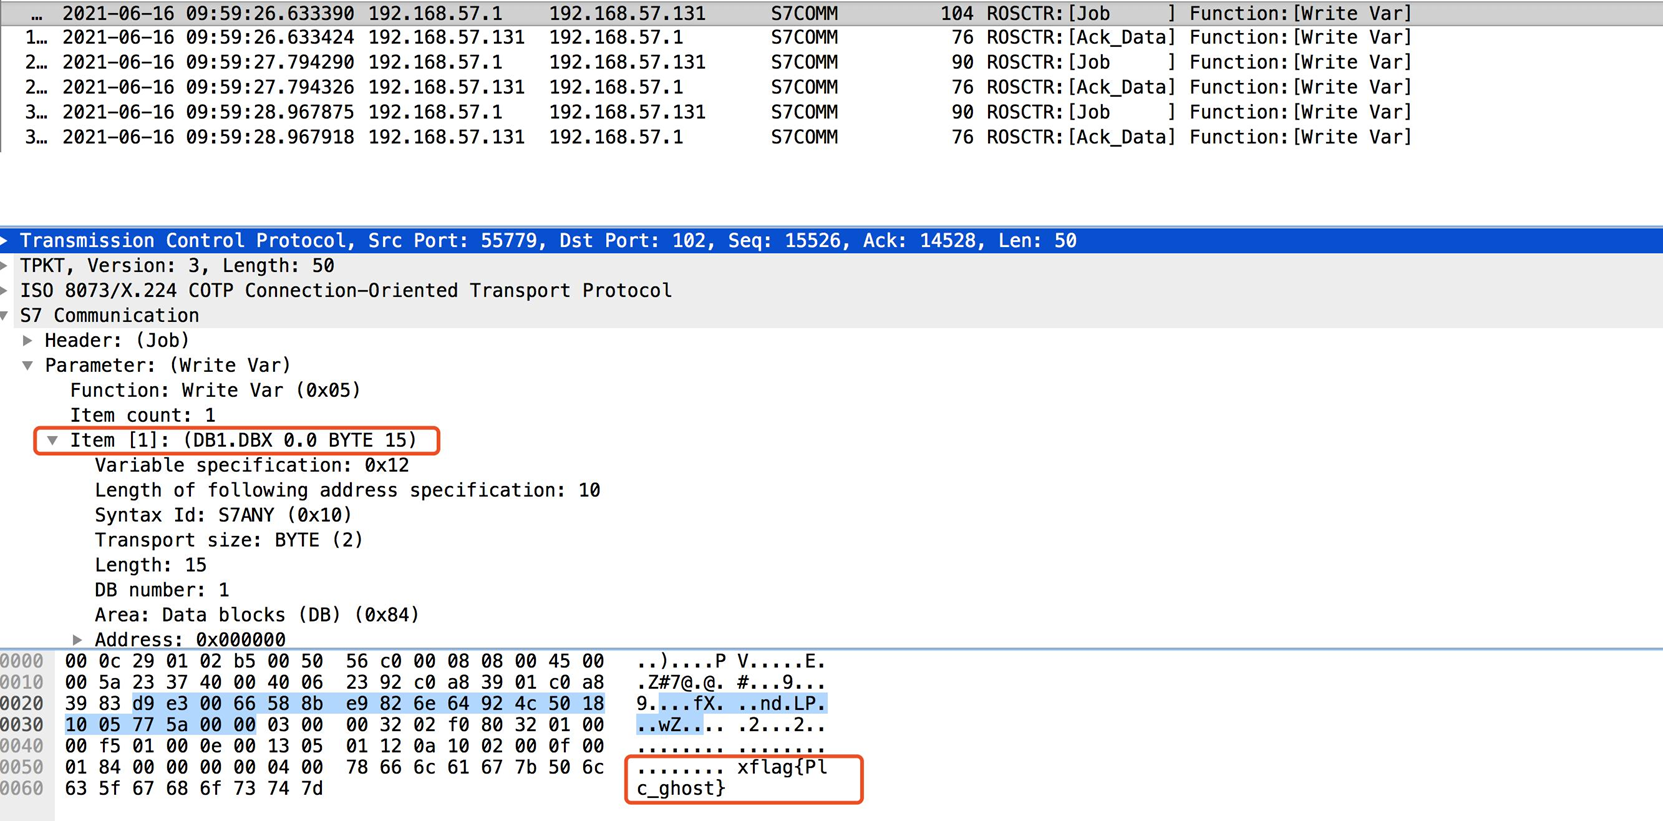Image resolution: width=1663 pixels, height=821 pixels.
Task: Collapse the Parameter: (Write Var) node
Action: pyautogui.click(x=28, y=366)
